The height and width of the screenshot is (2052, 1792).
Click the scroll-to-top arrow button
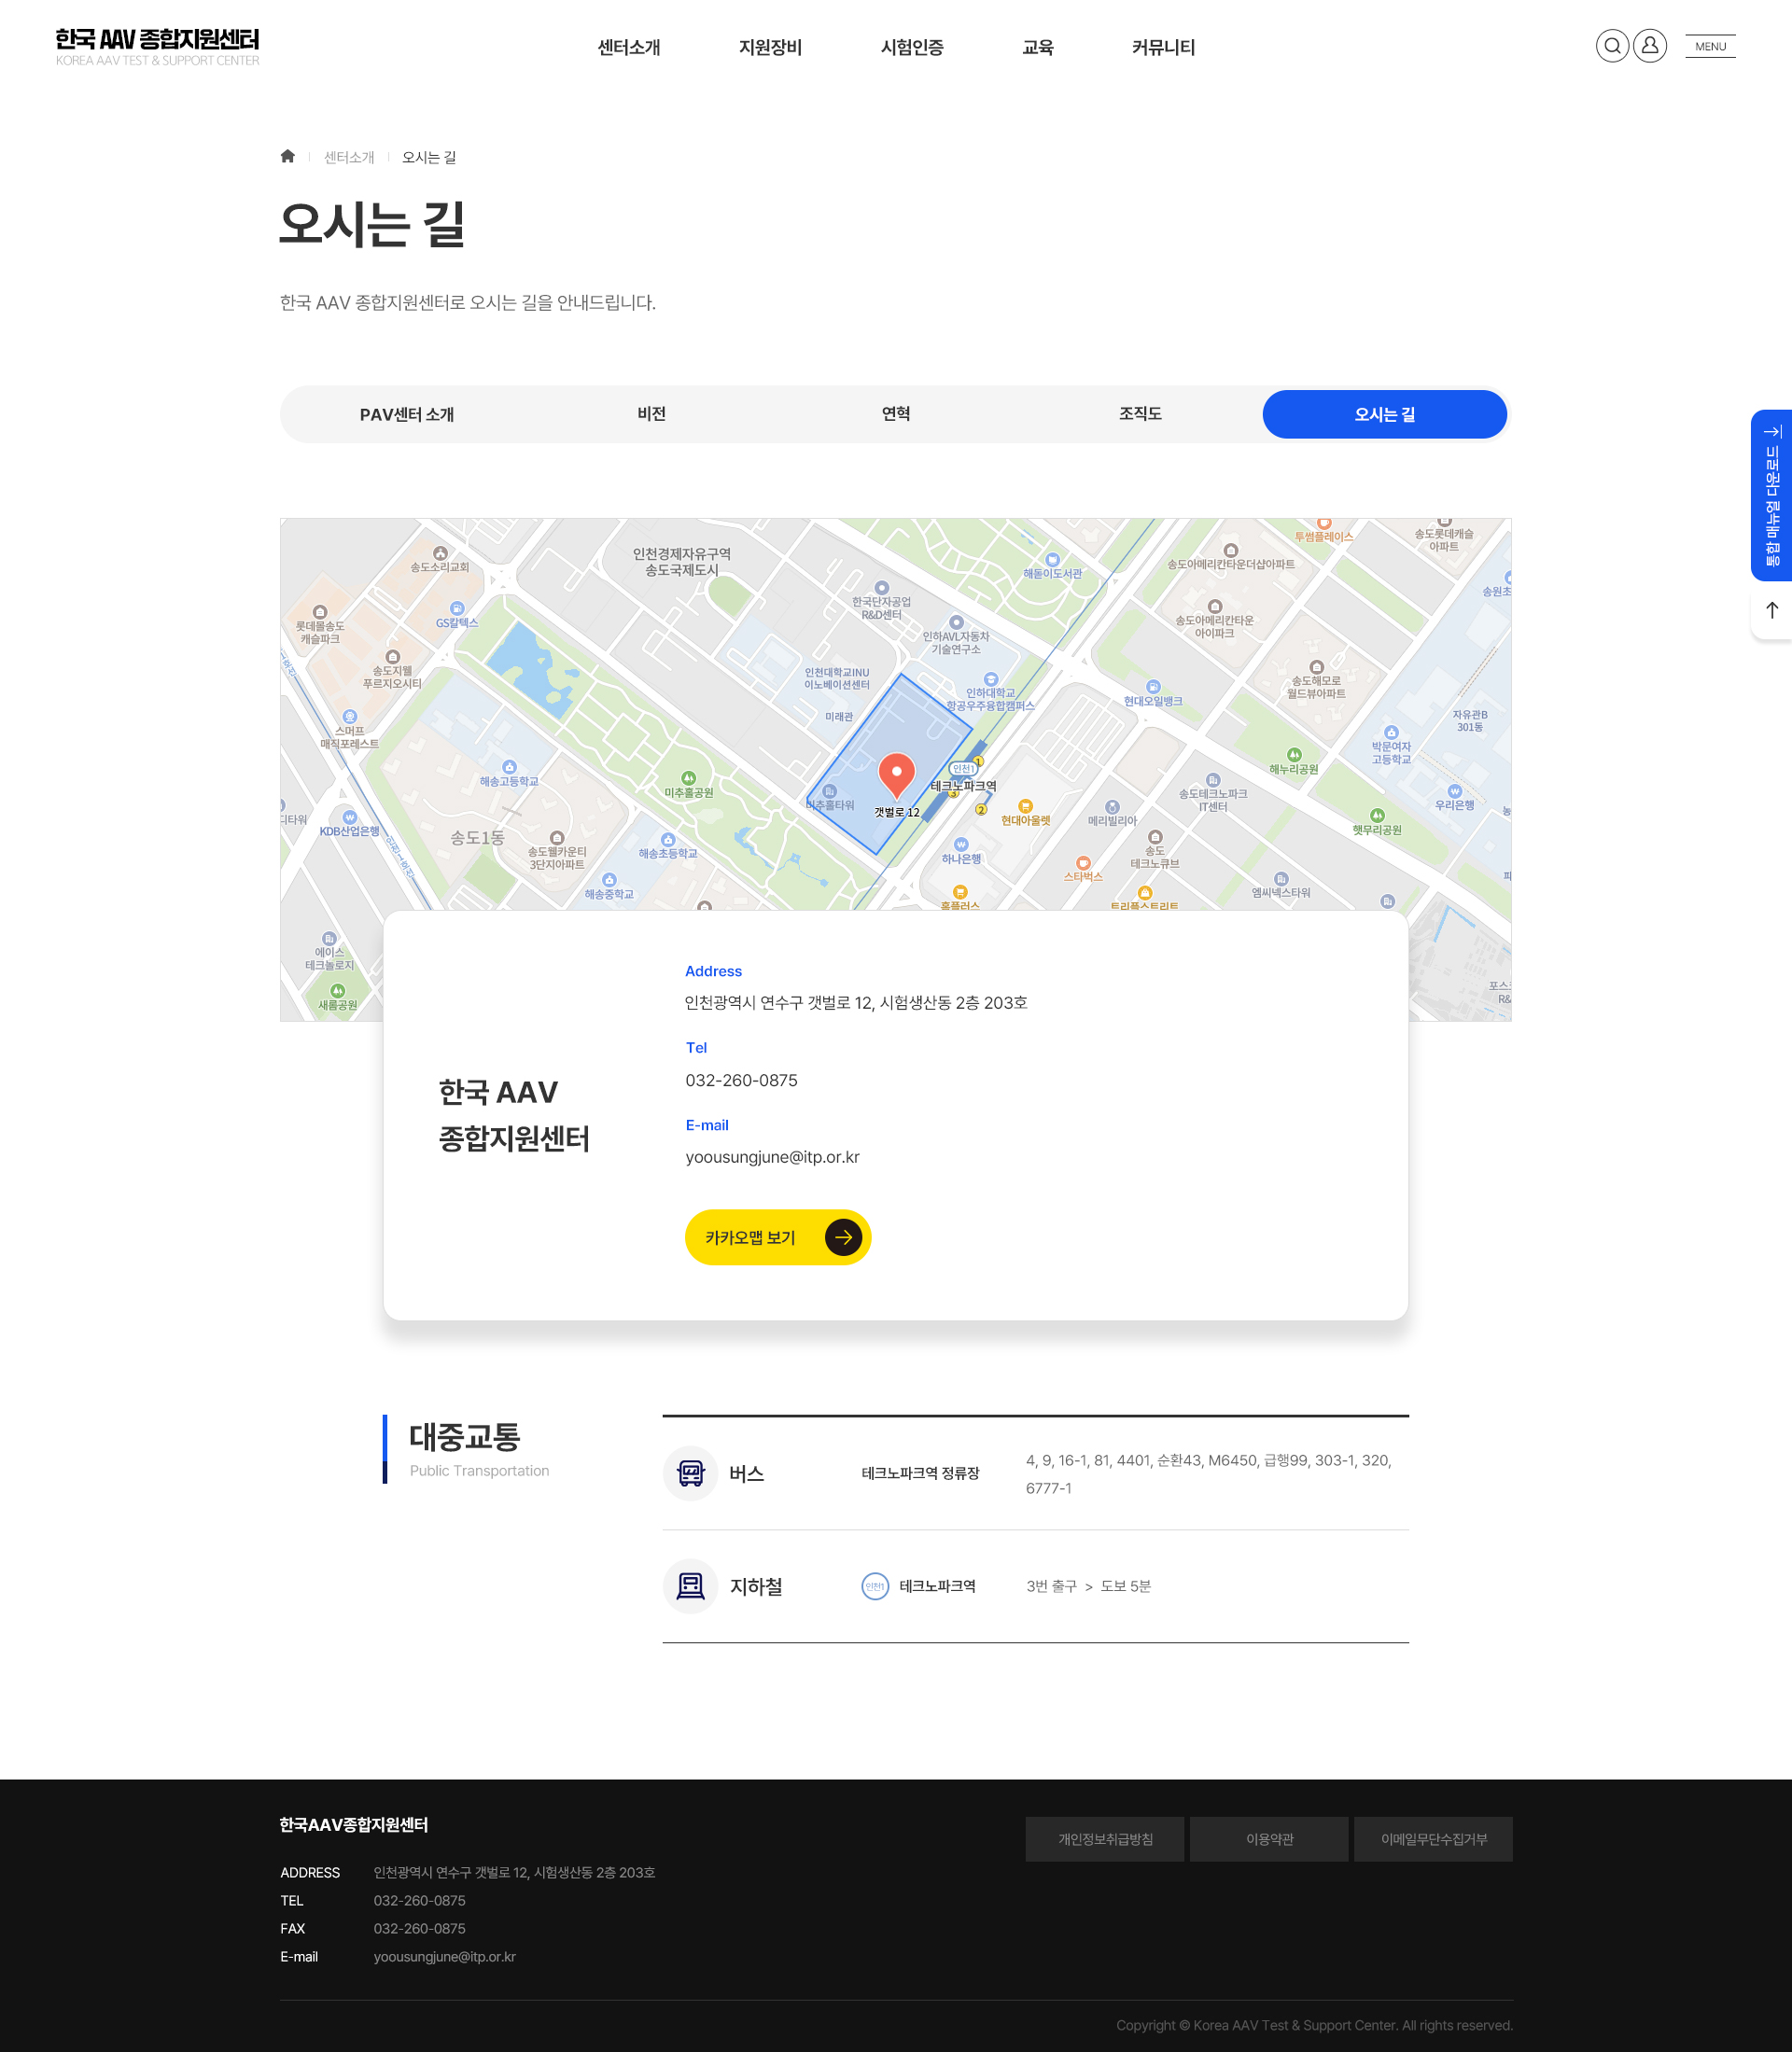[x=1771, y=611]
